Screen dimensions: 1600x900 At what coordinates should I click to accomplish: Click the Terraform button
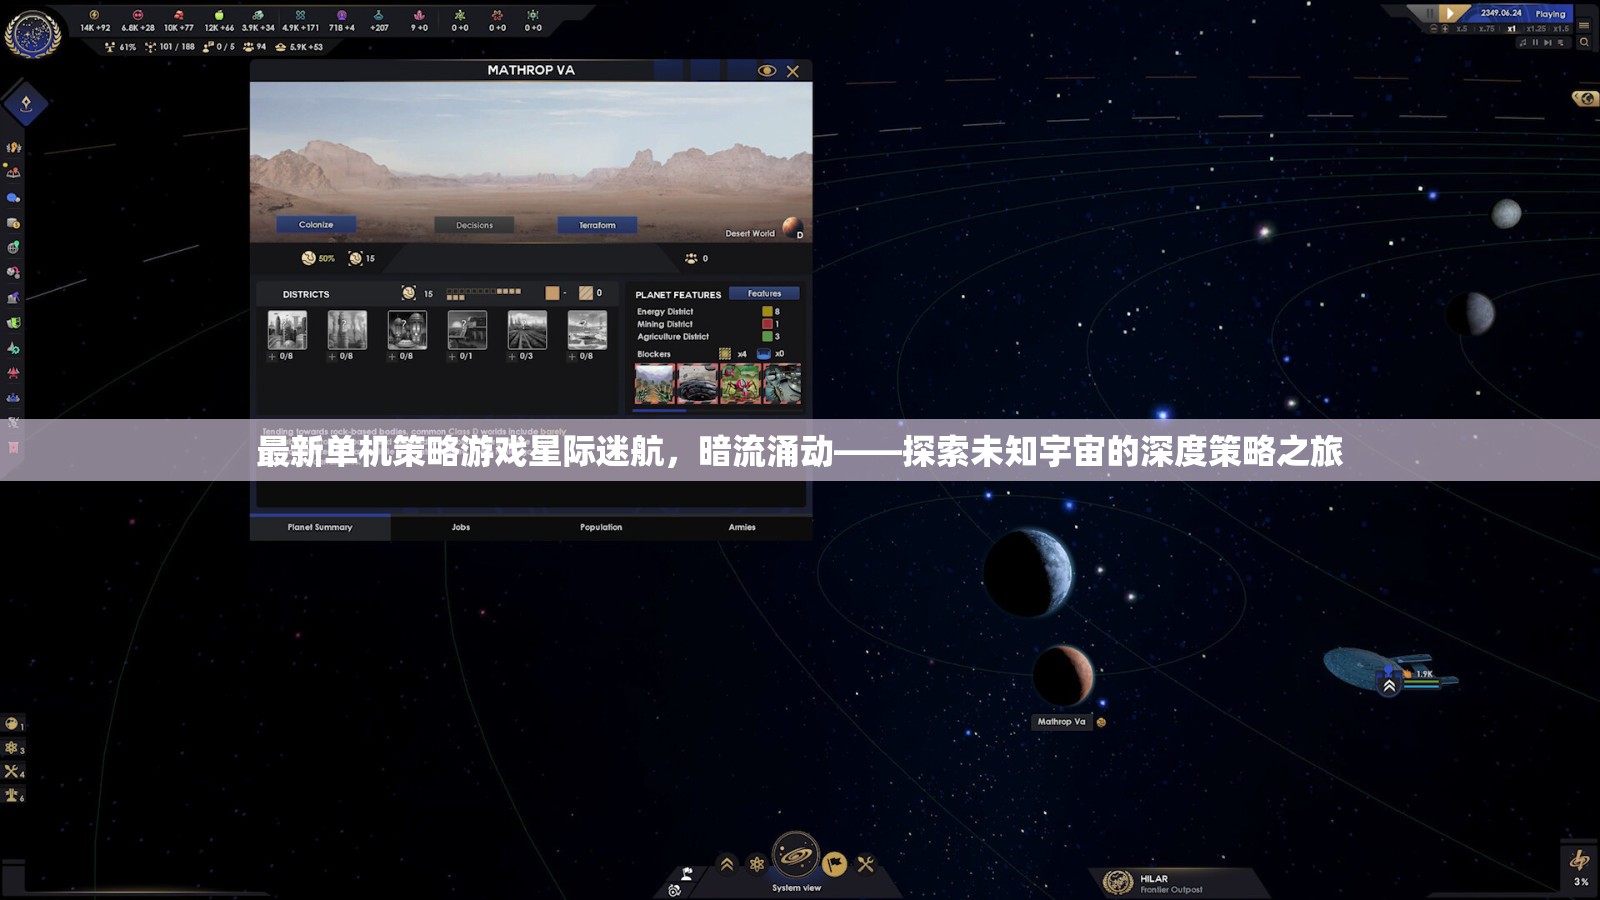coord(597,225)
